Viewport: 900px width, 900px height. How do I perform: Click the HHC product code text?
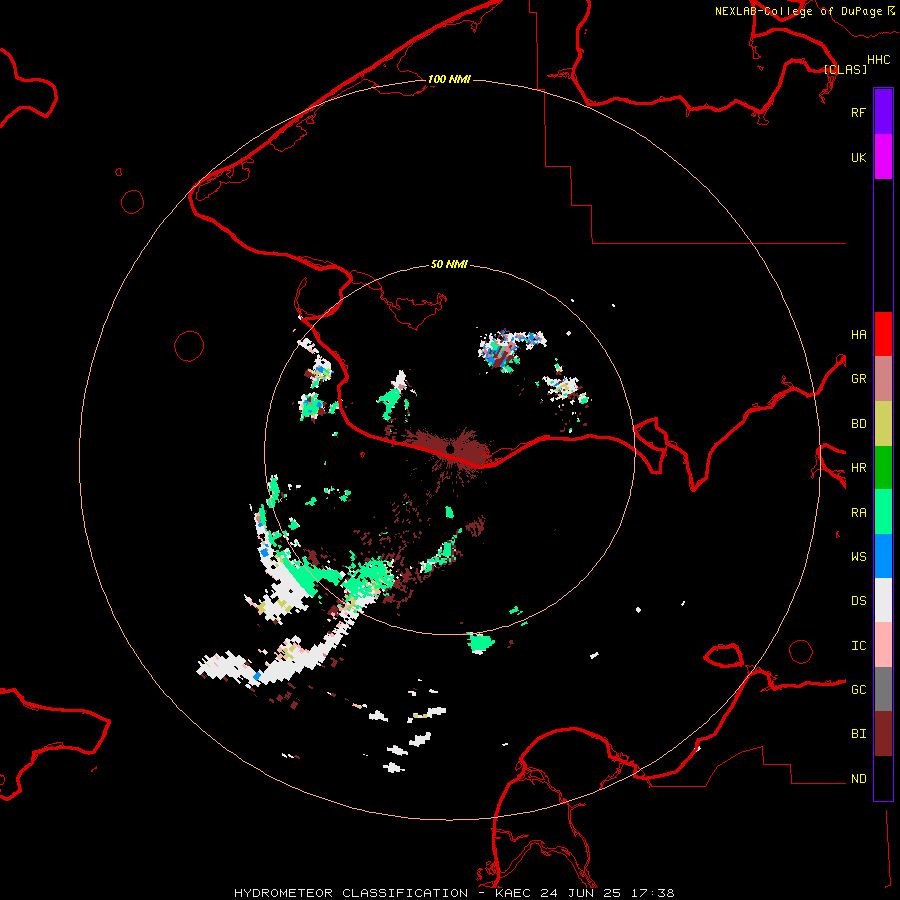point(878,60)
